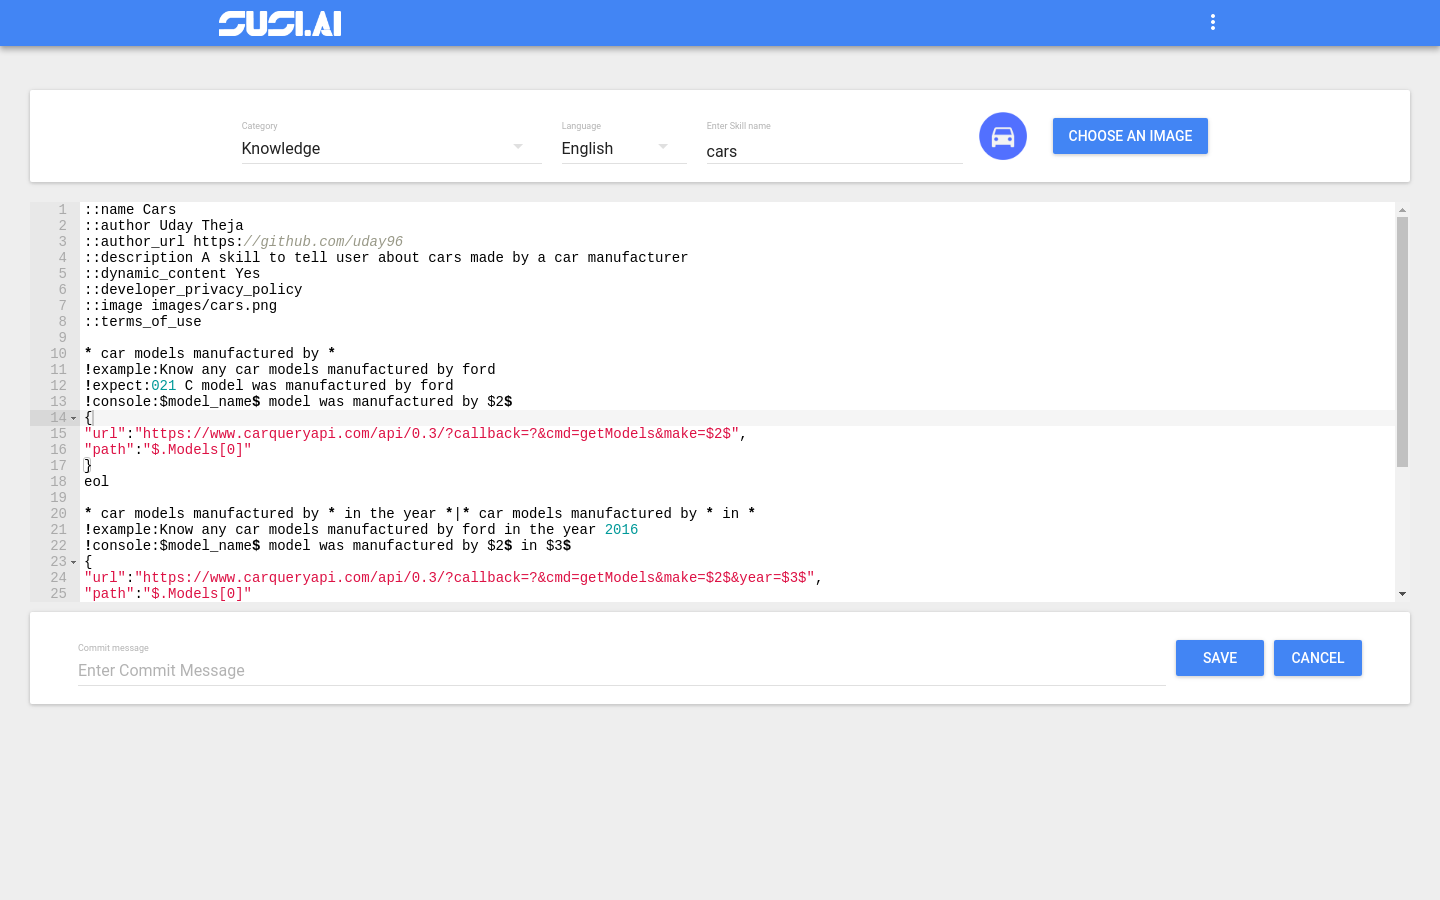1440x900 pixels.
Task: Click the '::developer_privacy_policy' line
Action: click(x=193, y=290)
